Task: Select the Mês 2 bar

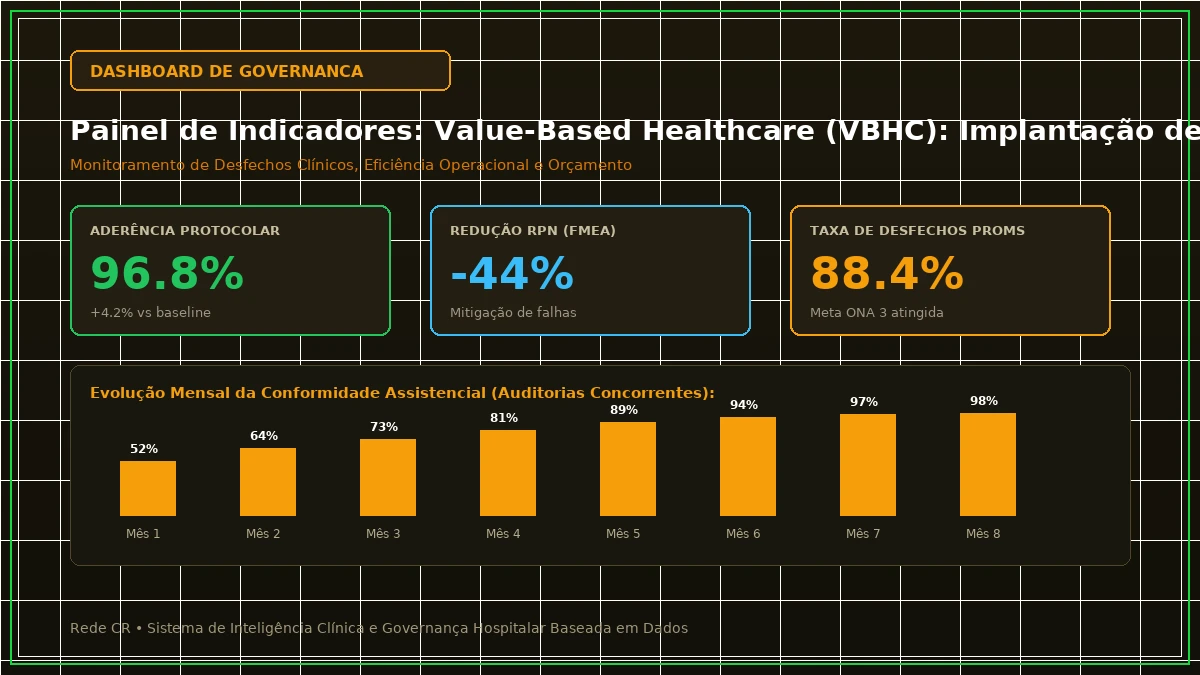Action: click(268, 482)
